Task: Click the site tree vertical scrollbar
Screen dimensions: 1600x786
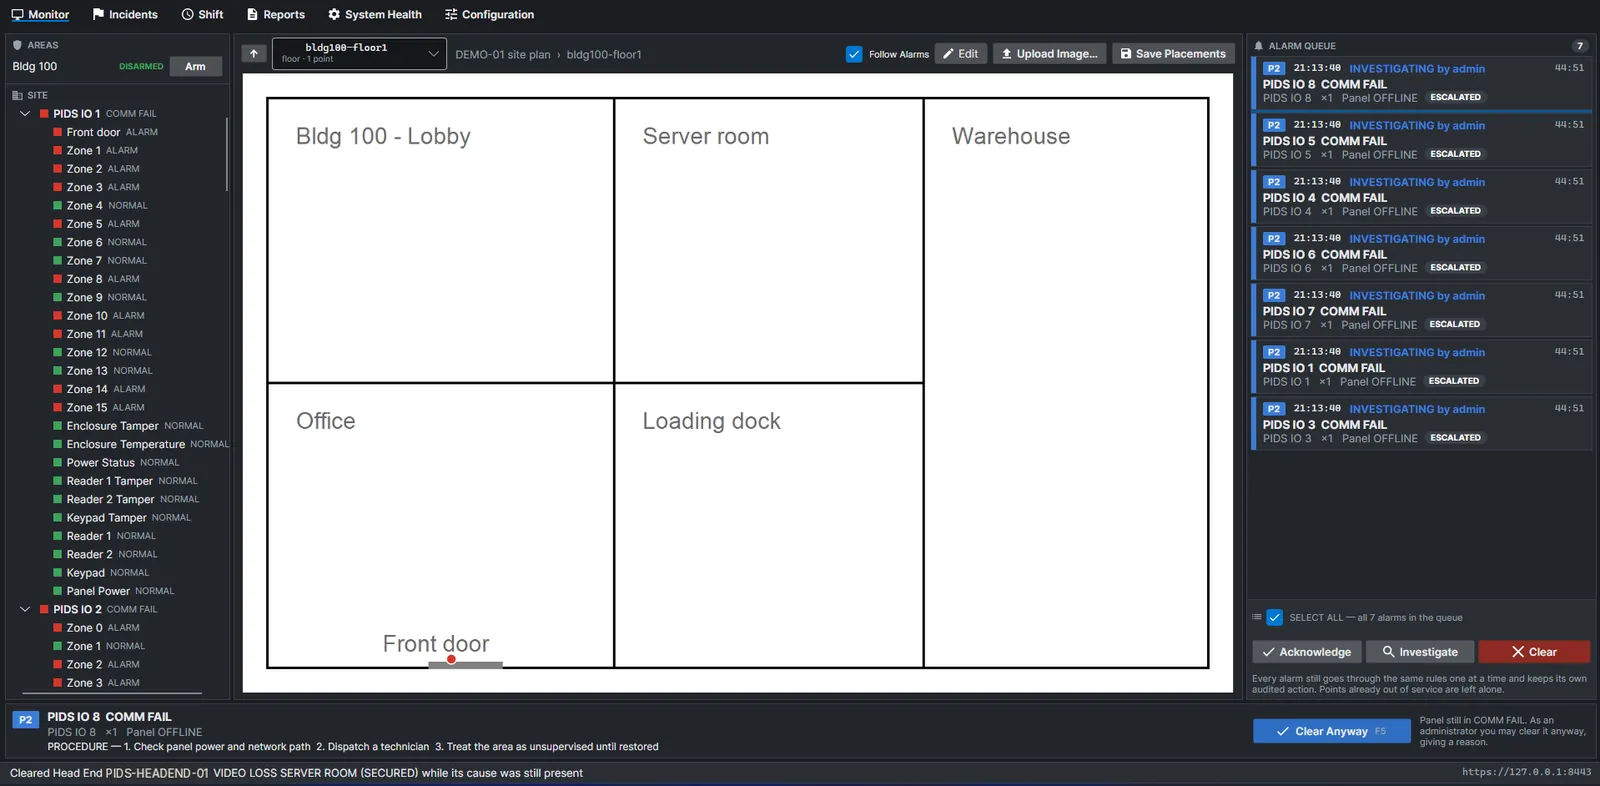Action: pos(227,155)
